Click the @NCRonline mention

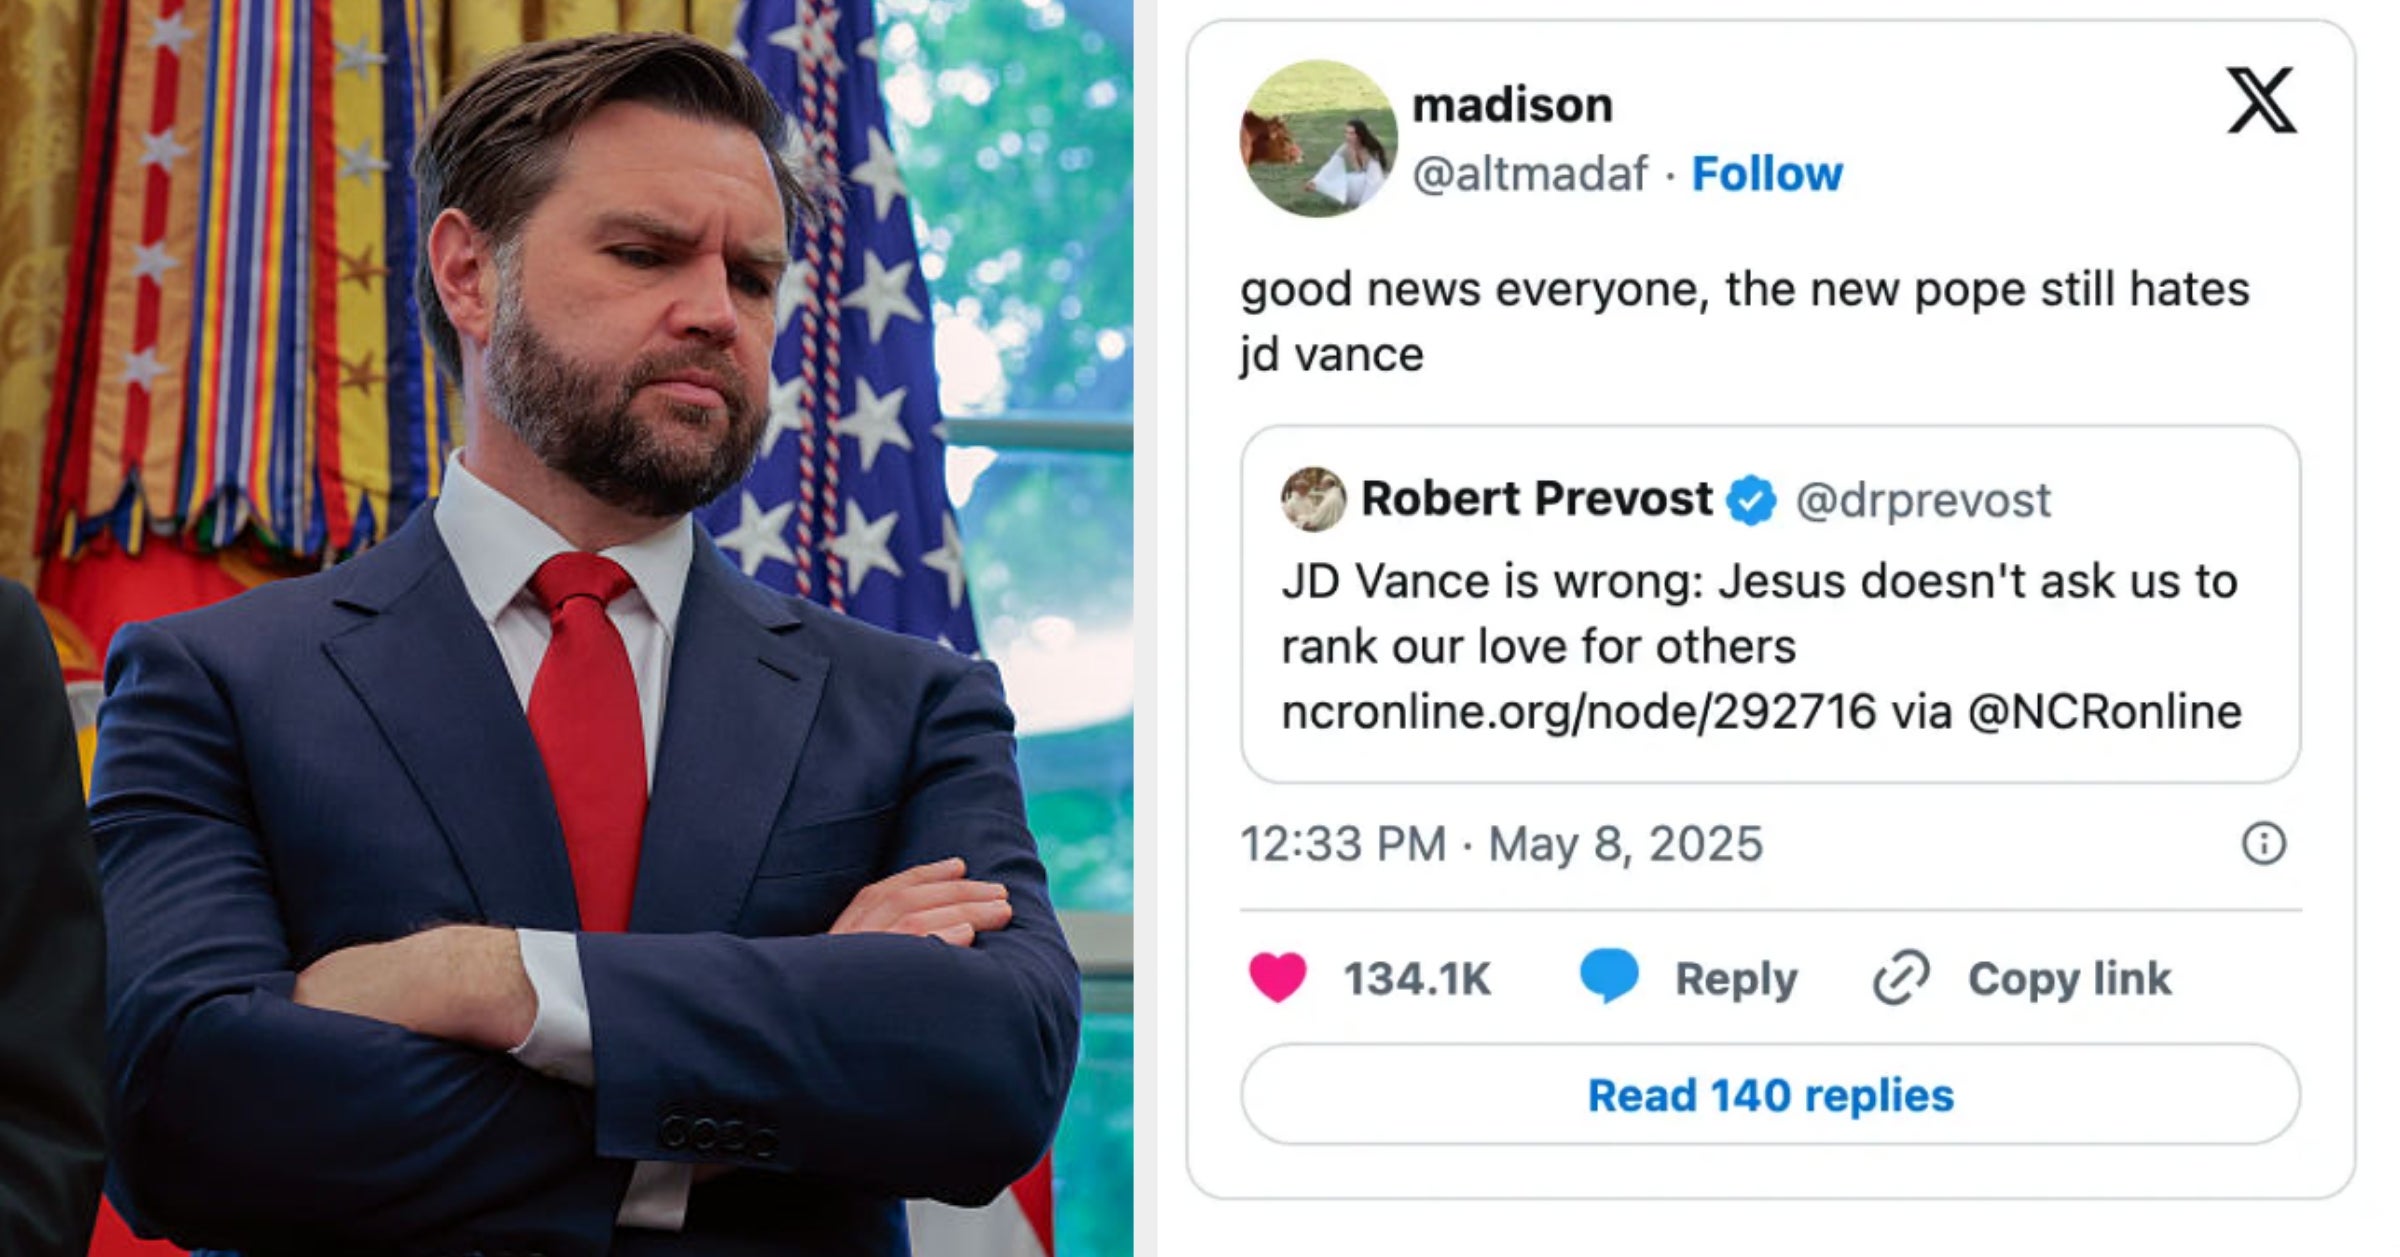point(2105,712)
